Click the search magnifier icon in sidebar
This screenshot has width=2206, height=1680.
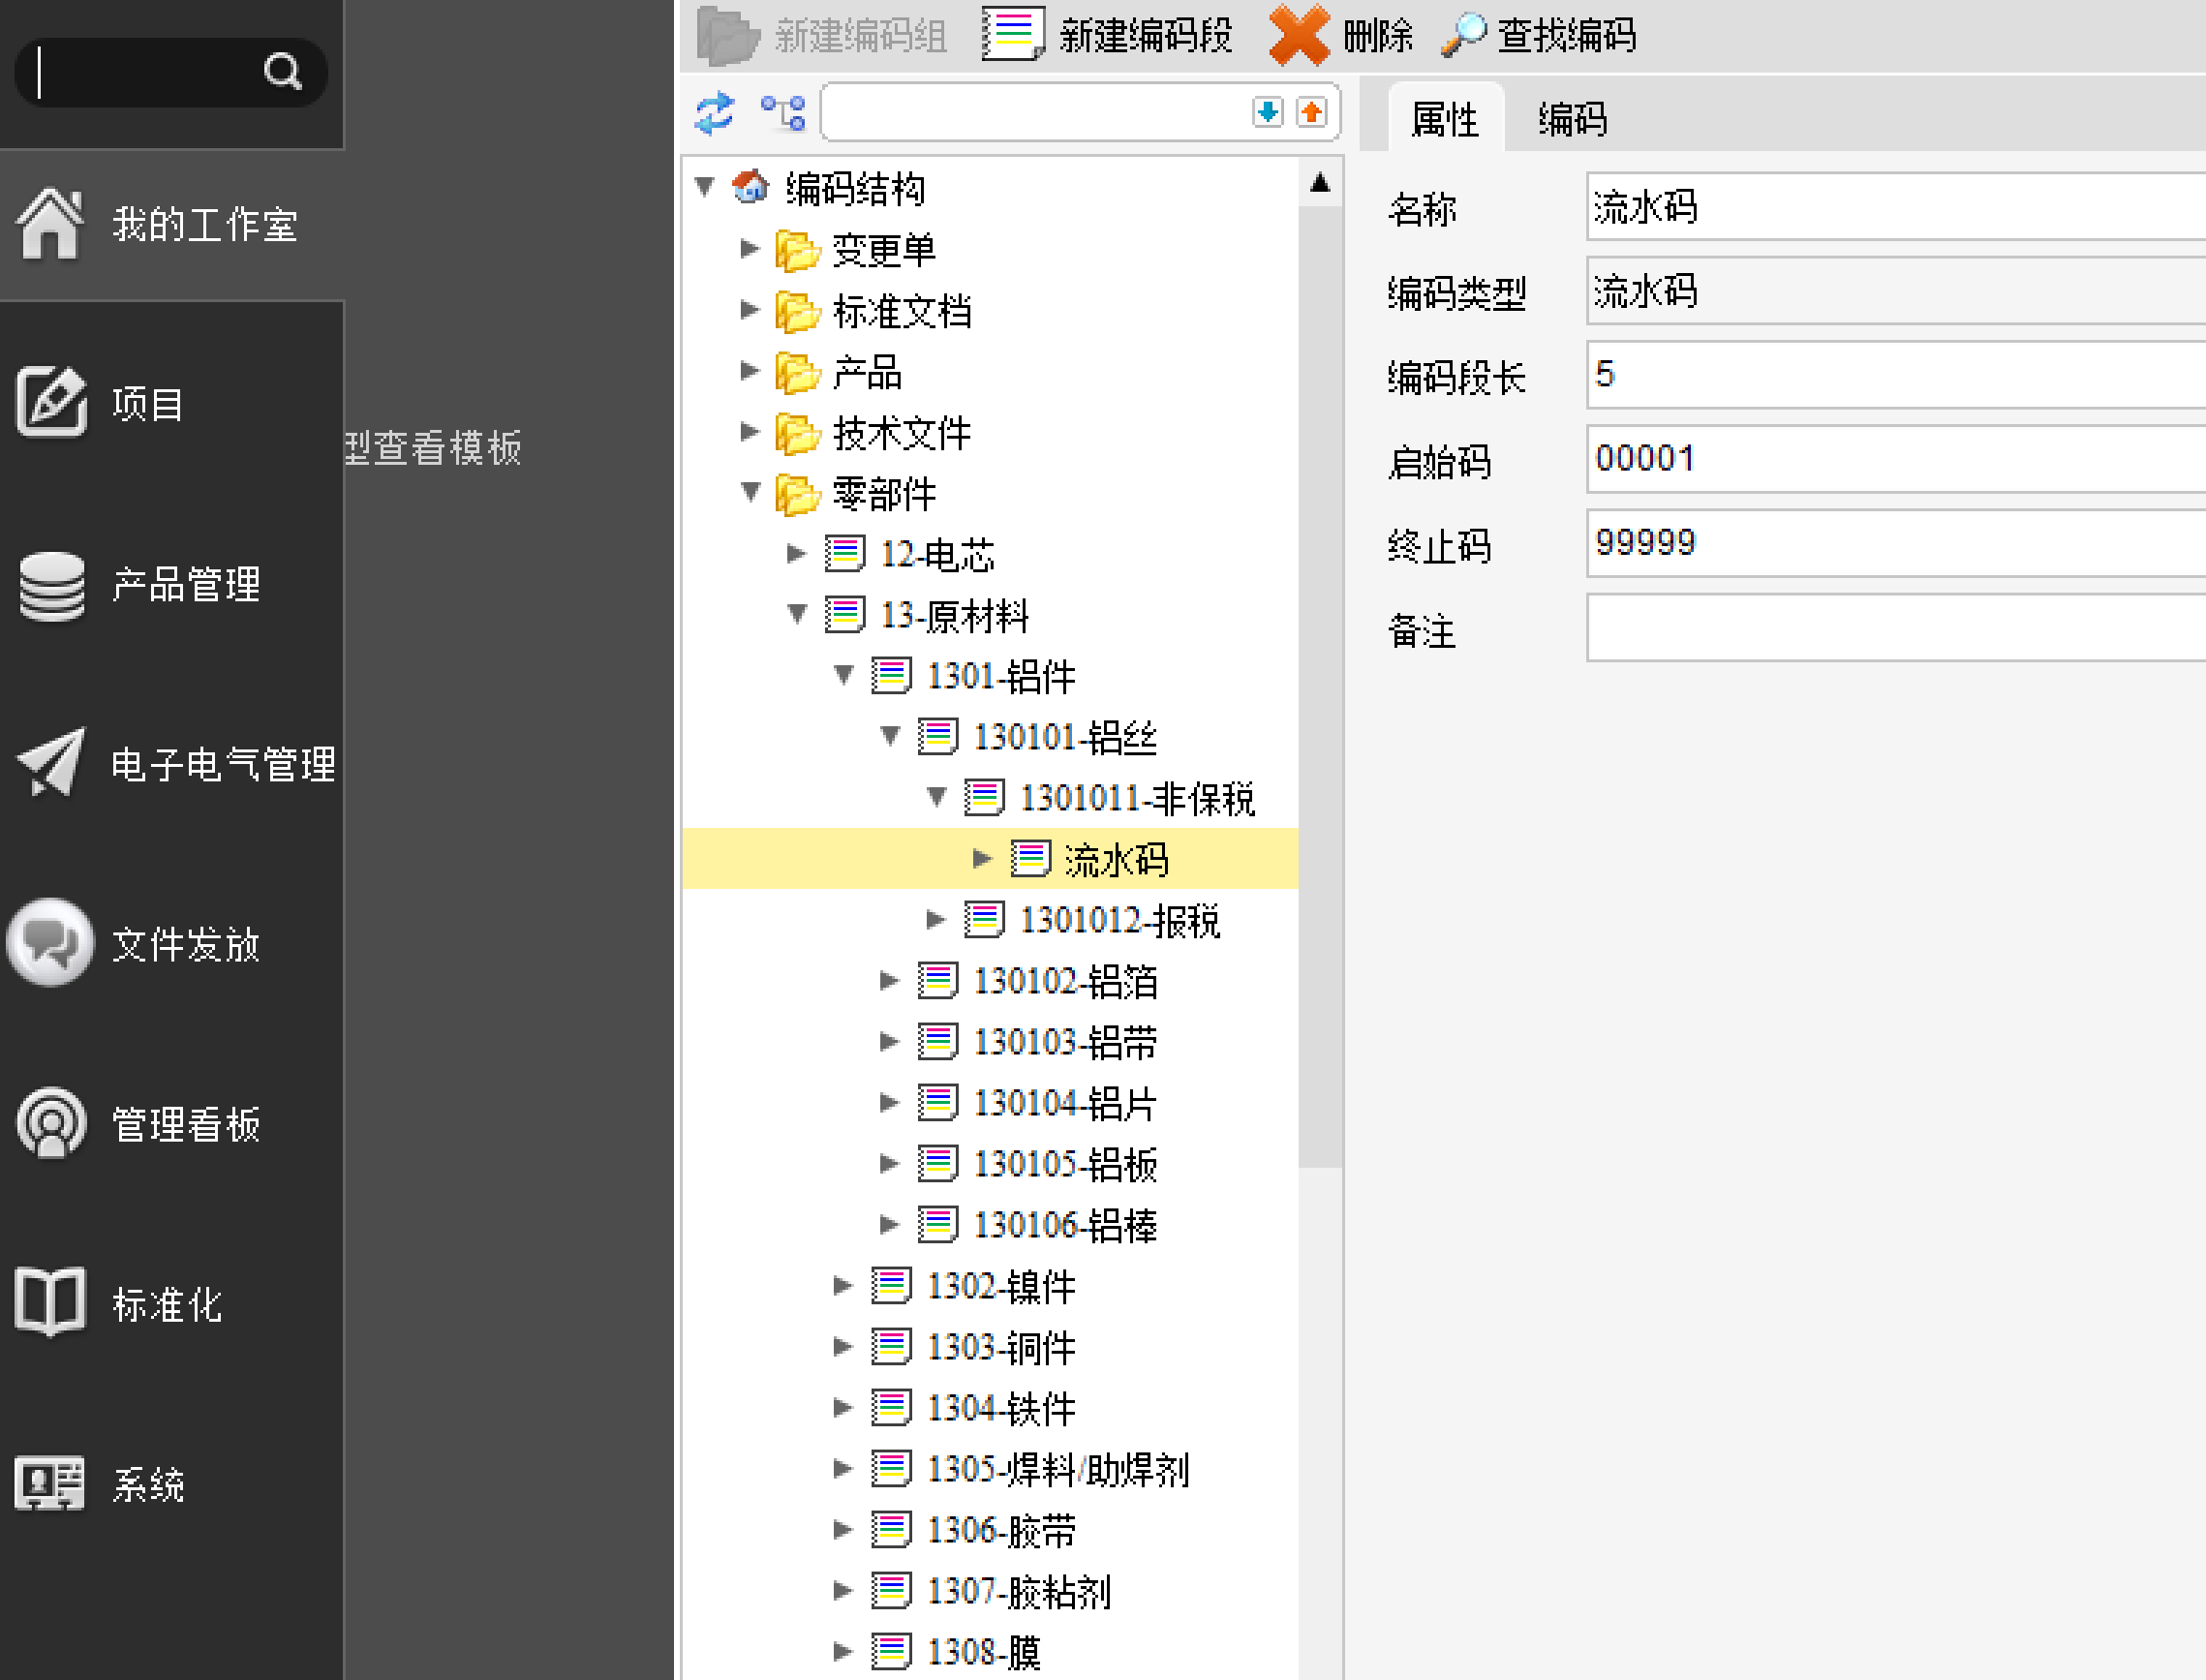282,72
